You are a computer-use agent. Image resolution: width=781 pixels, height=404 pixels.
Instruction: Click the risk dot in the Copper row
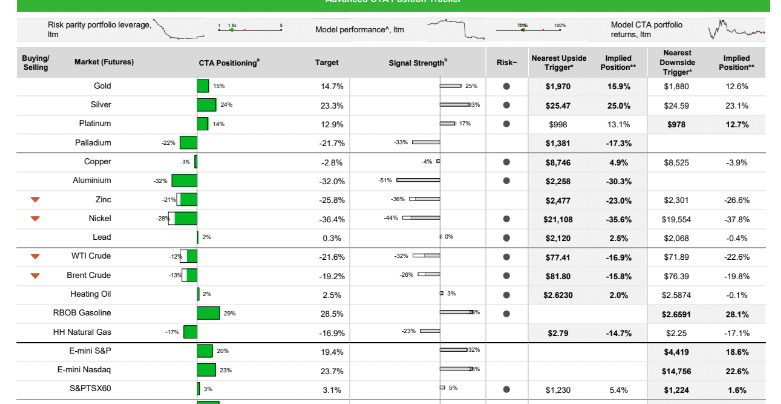[x=507, y=162]
